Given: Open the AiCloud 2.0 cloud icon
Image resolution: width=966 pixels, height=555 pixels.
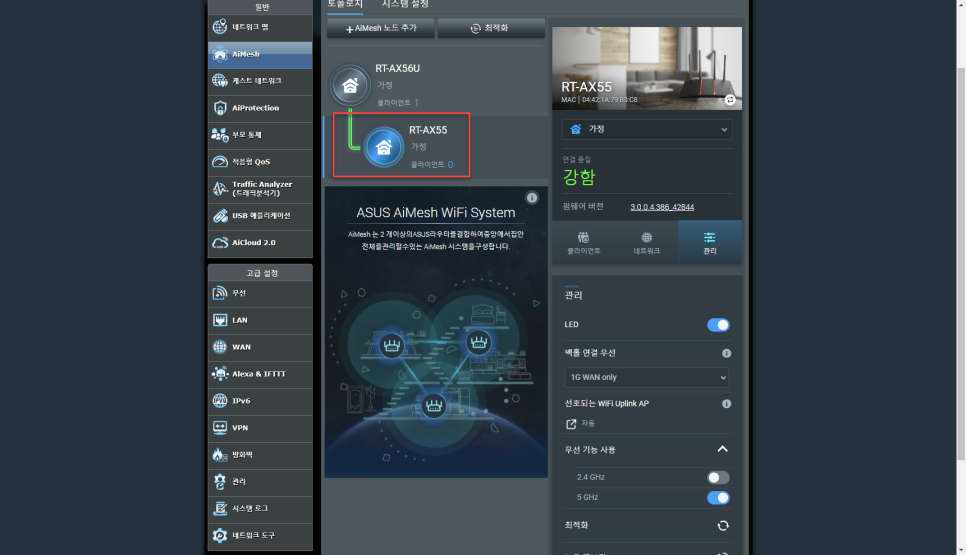Looking at the screenshot, I should tap(220, 243).
